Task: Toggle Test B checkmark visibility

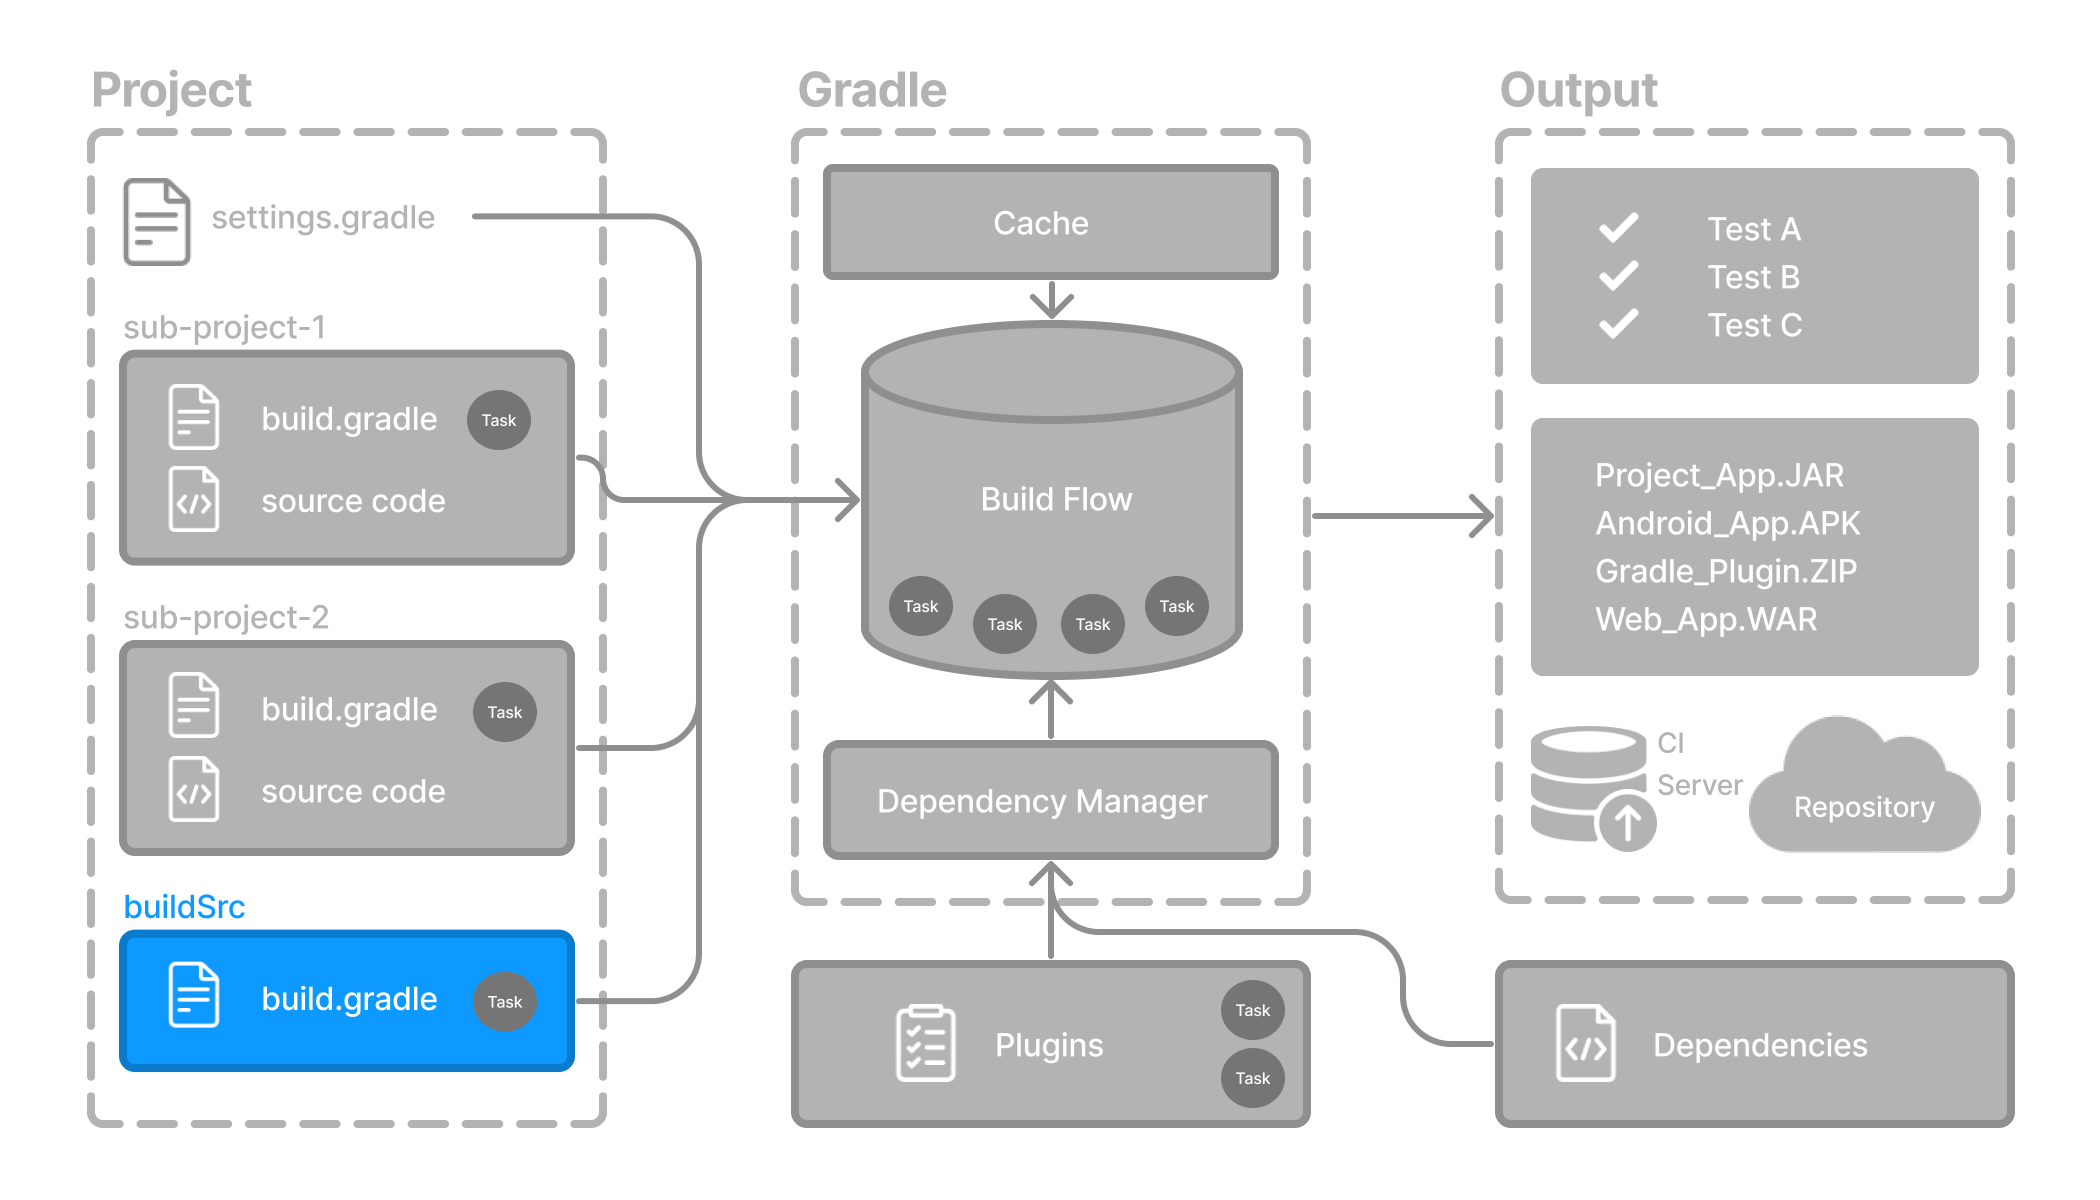Action: point(1630,275)
